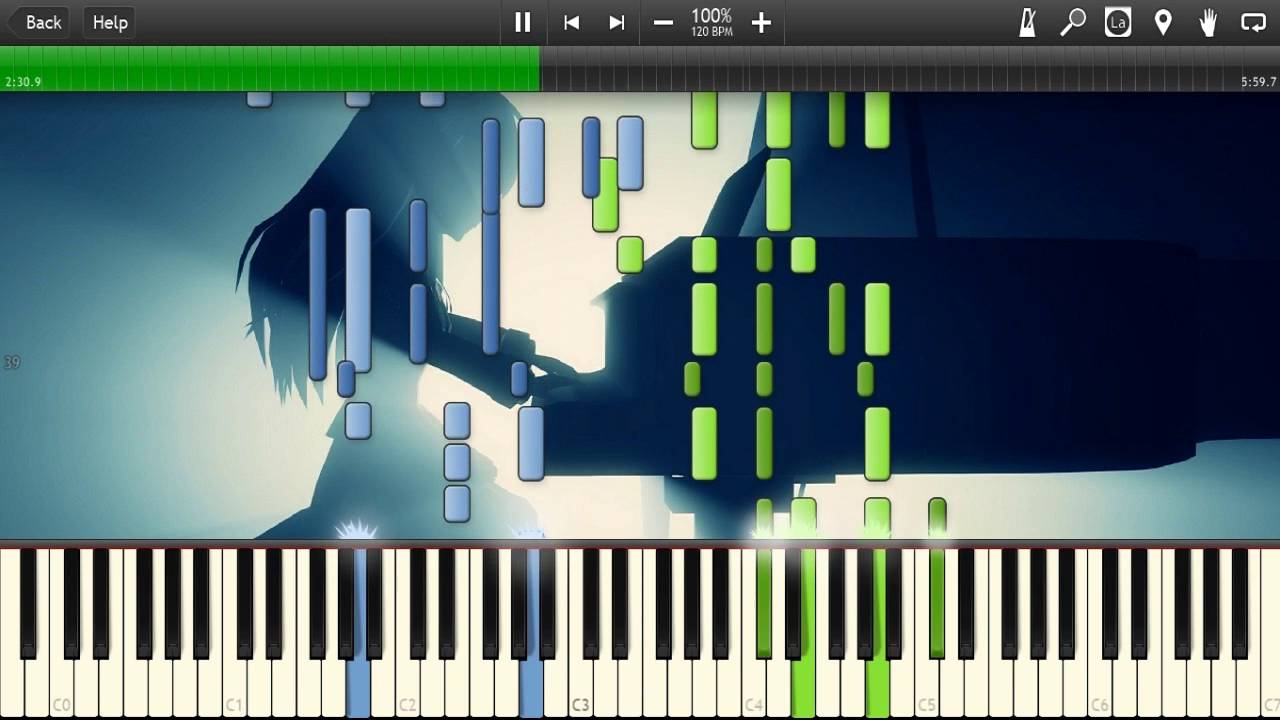The height and width of the screenshot is (720, 1280).
Task: Click the piano key labeled C0
Action: (61, 634)
